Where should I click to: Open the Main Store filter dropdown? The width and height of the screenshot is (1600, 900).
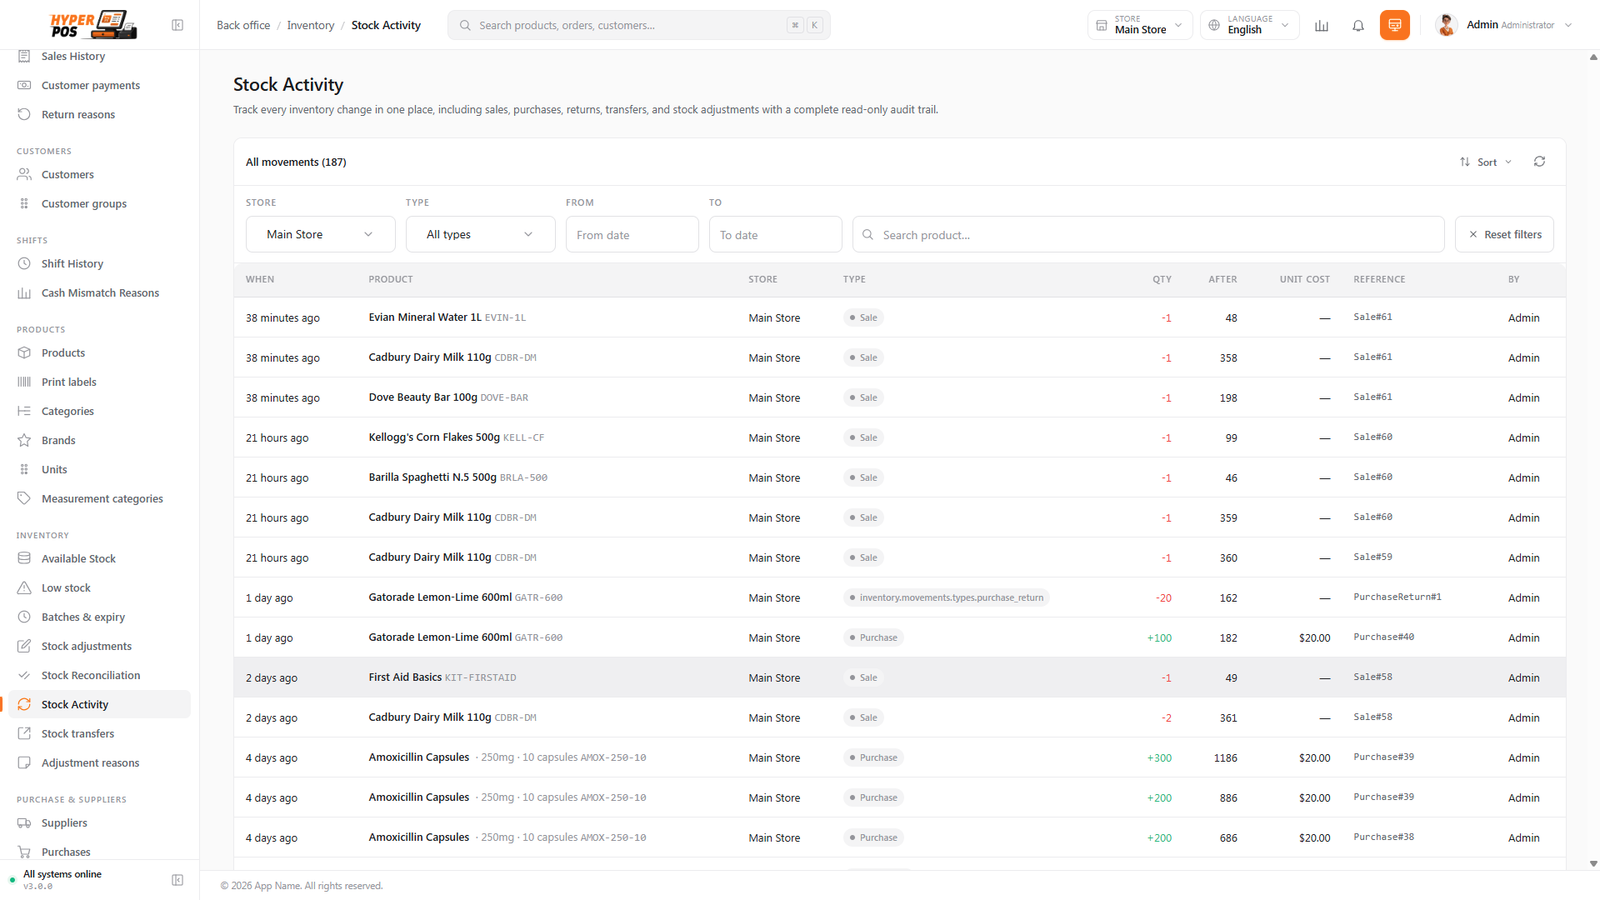click(x=320, y=234)
